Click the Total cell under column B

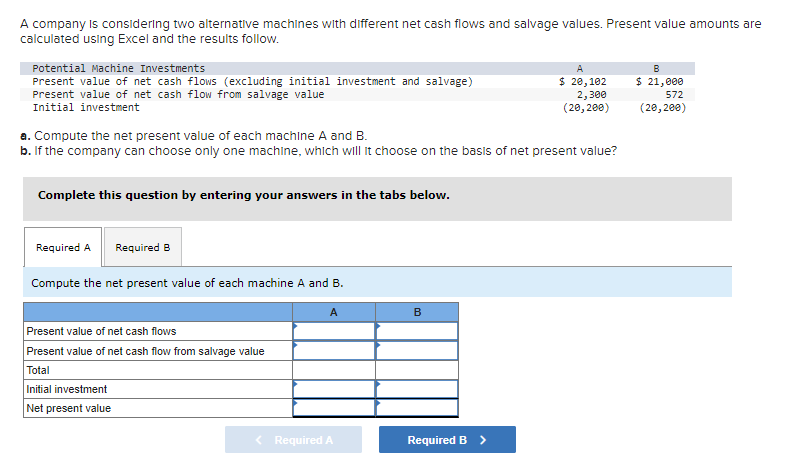[x=417, y=370]
